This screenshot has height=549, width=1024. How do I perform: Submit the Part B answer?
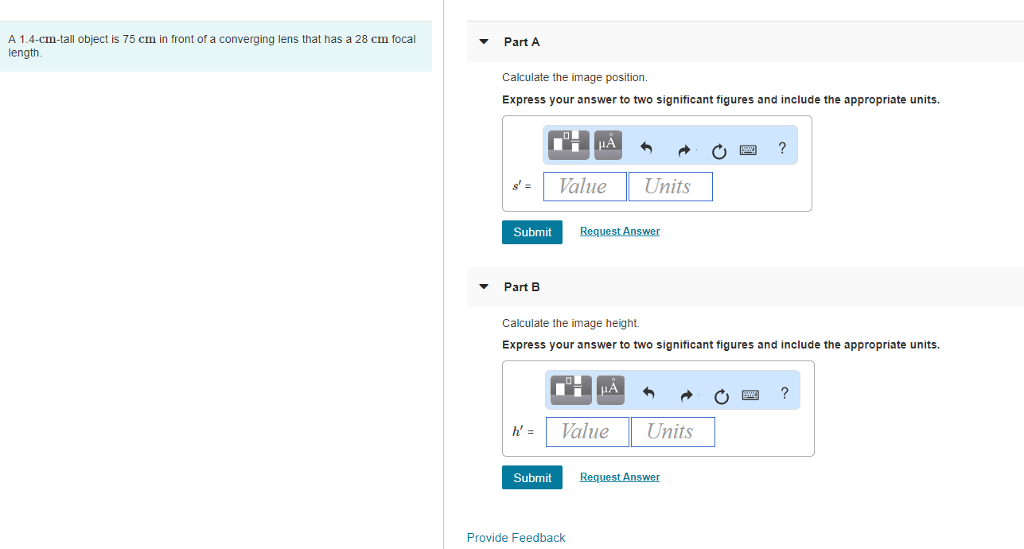click(x=532, y=478)
